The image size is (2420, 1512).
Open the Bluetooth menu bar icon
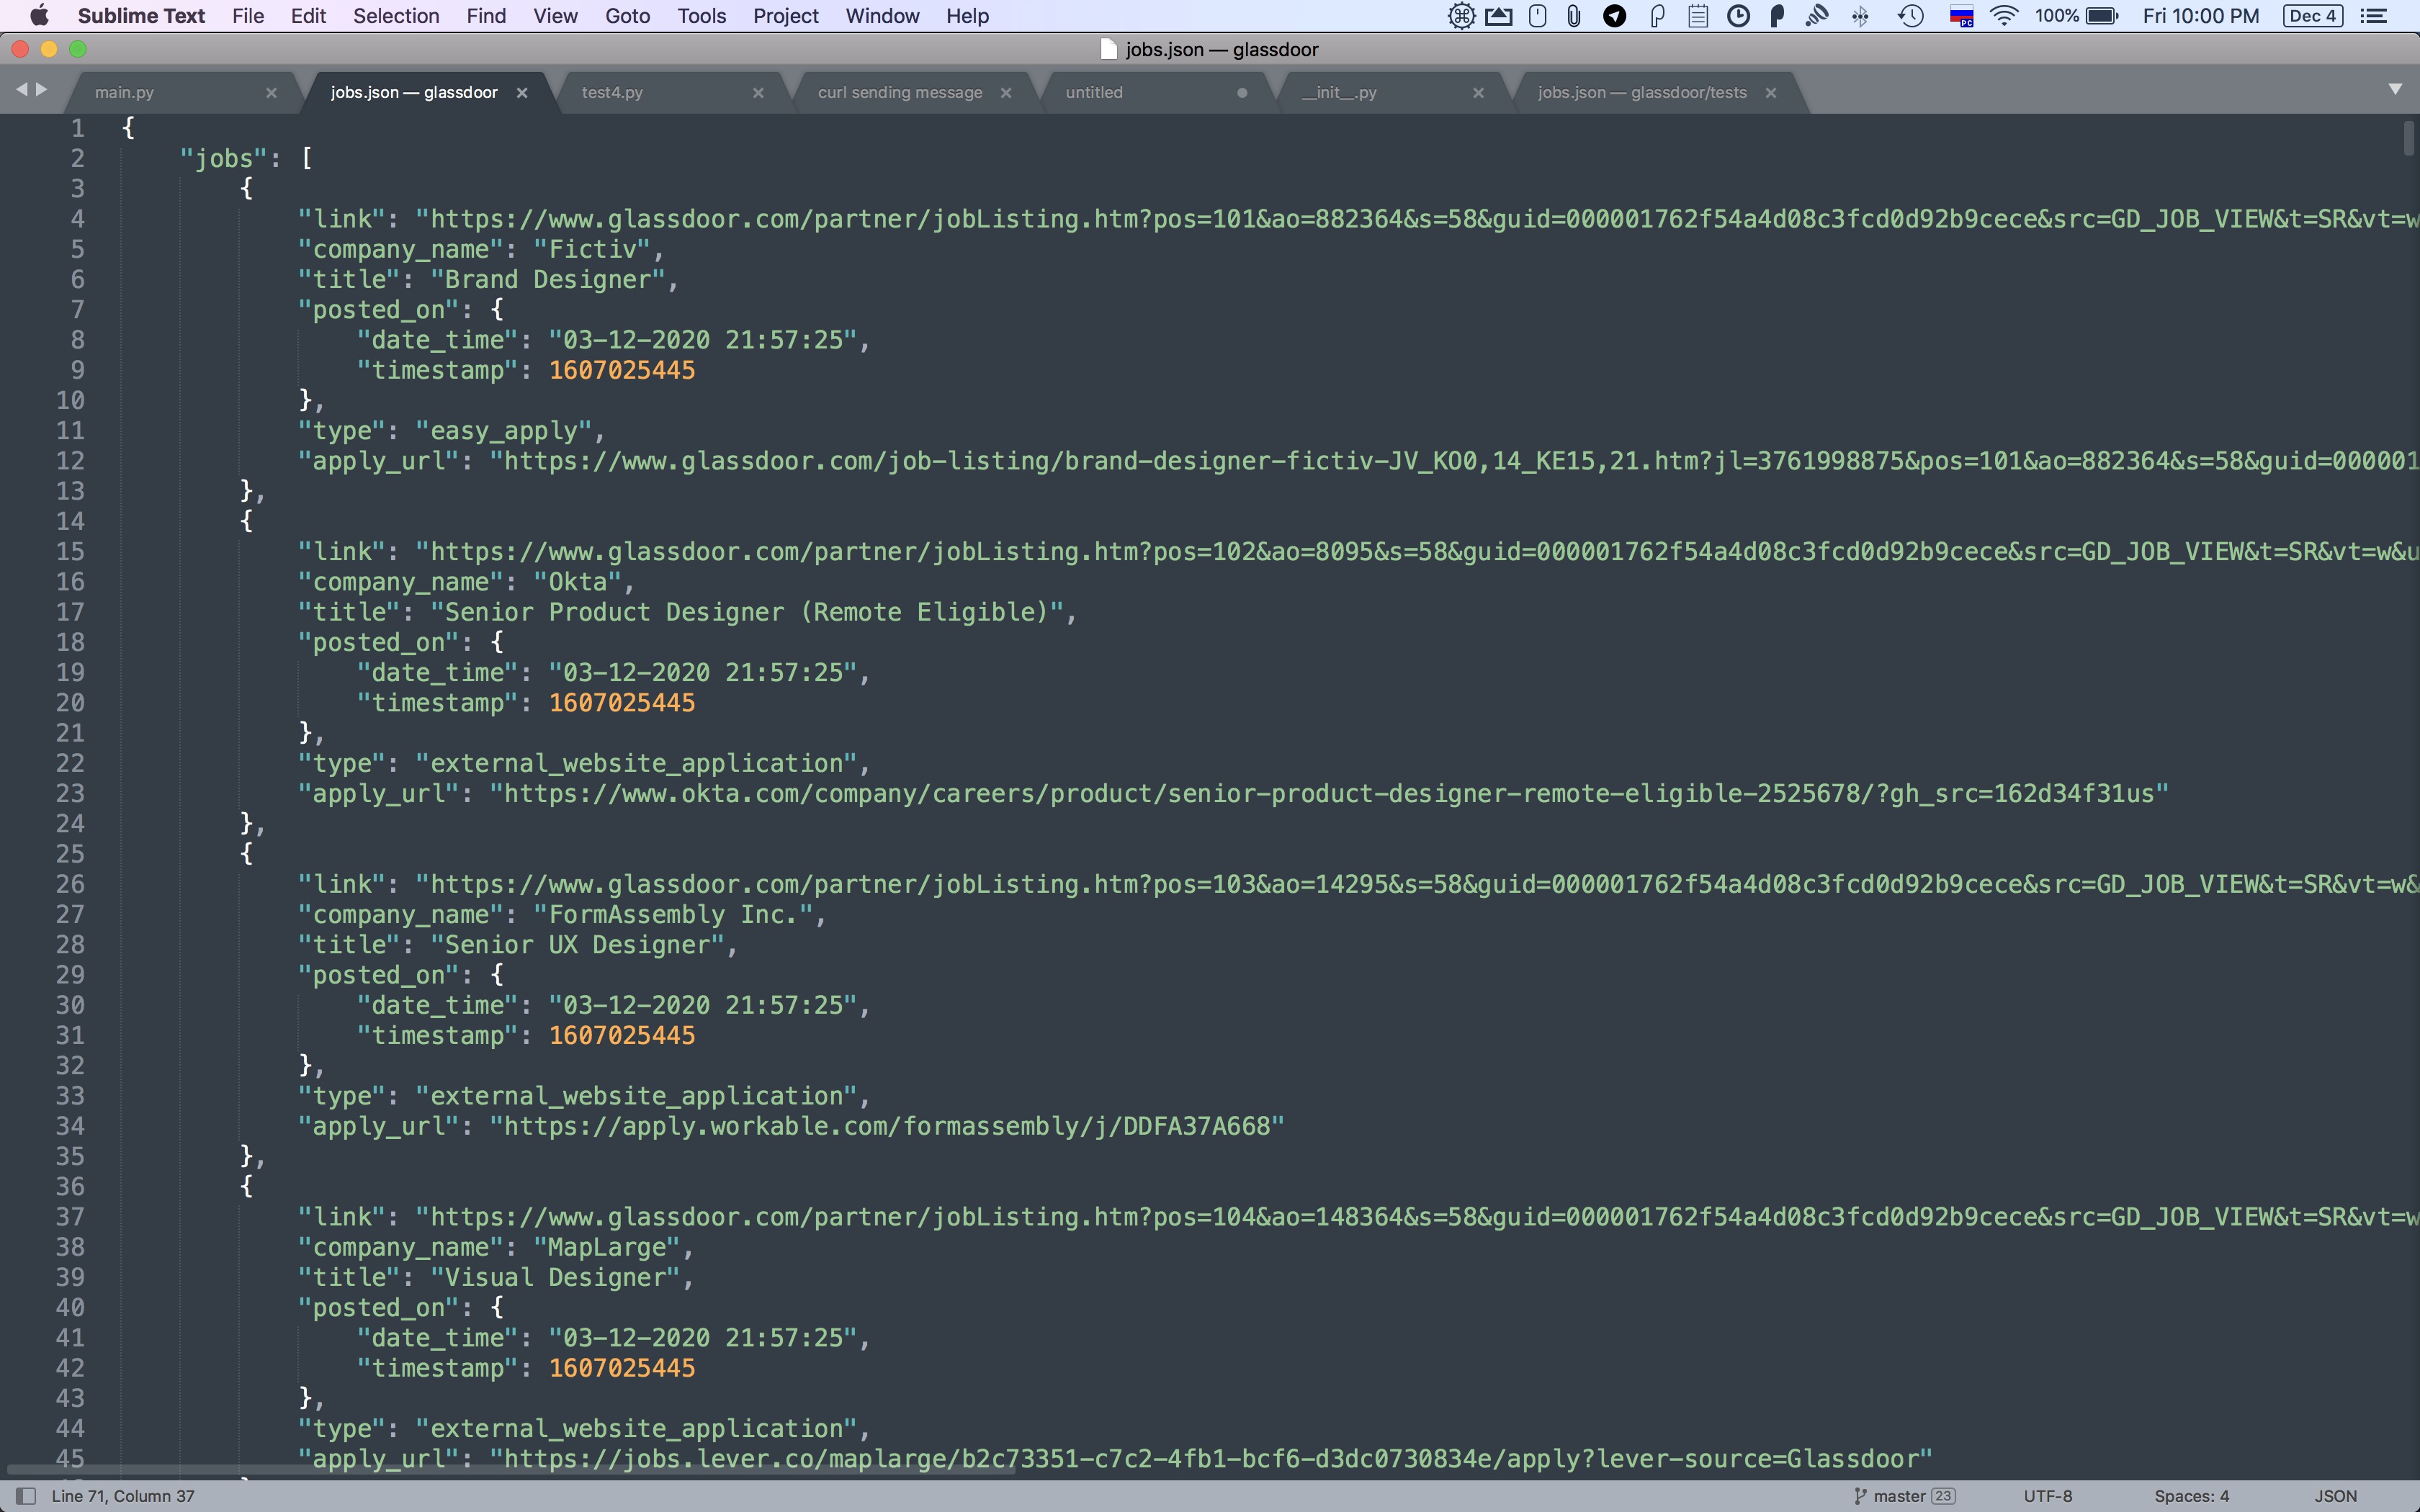tap(1860, 16)
